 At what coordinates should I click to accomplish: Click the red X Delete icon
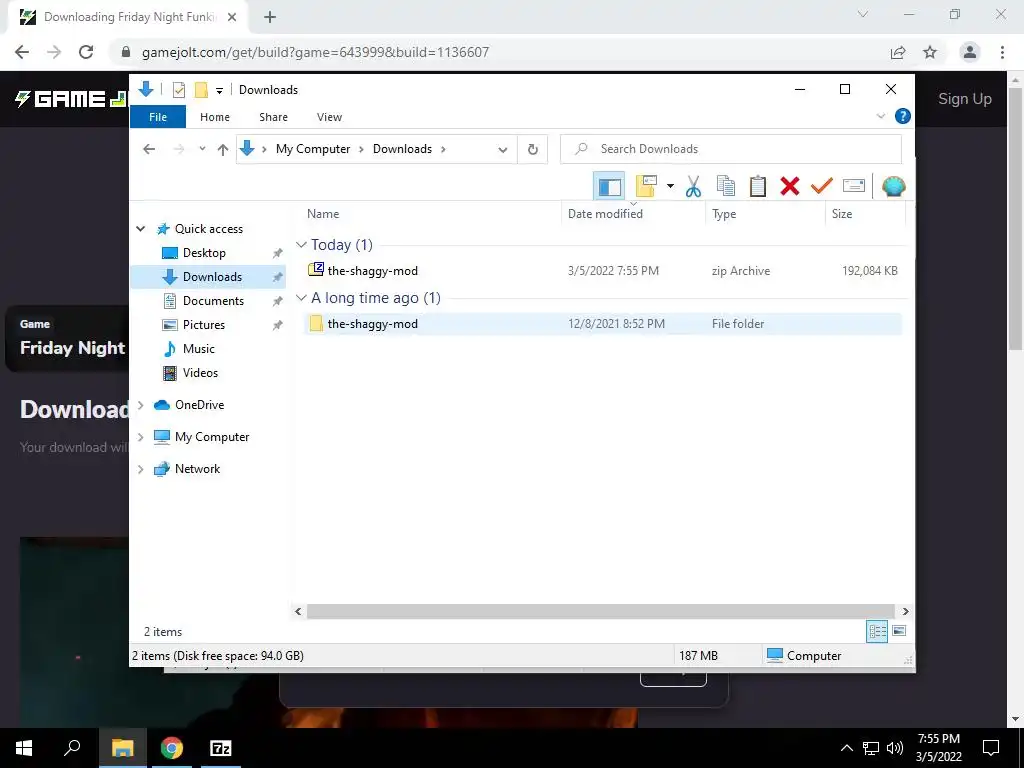pos(790,187)
